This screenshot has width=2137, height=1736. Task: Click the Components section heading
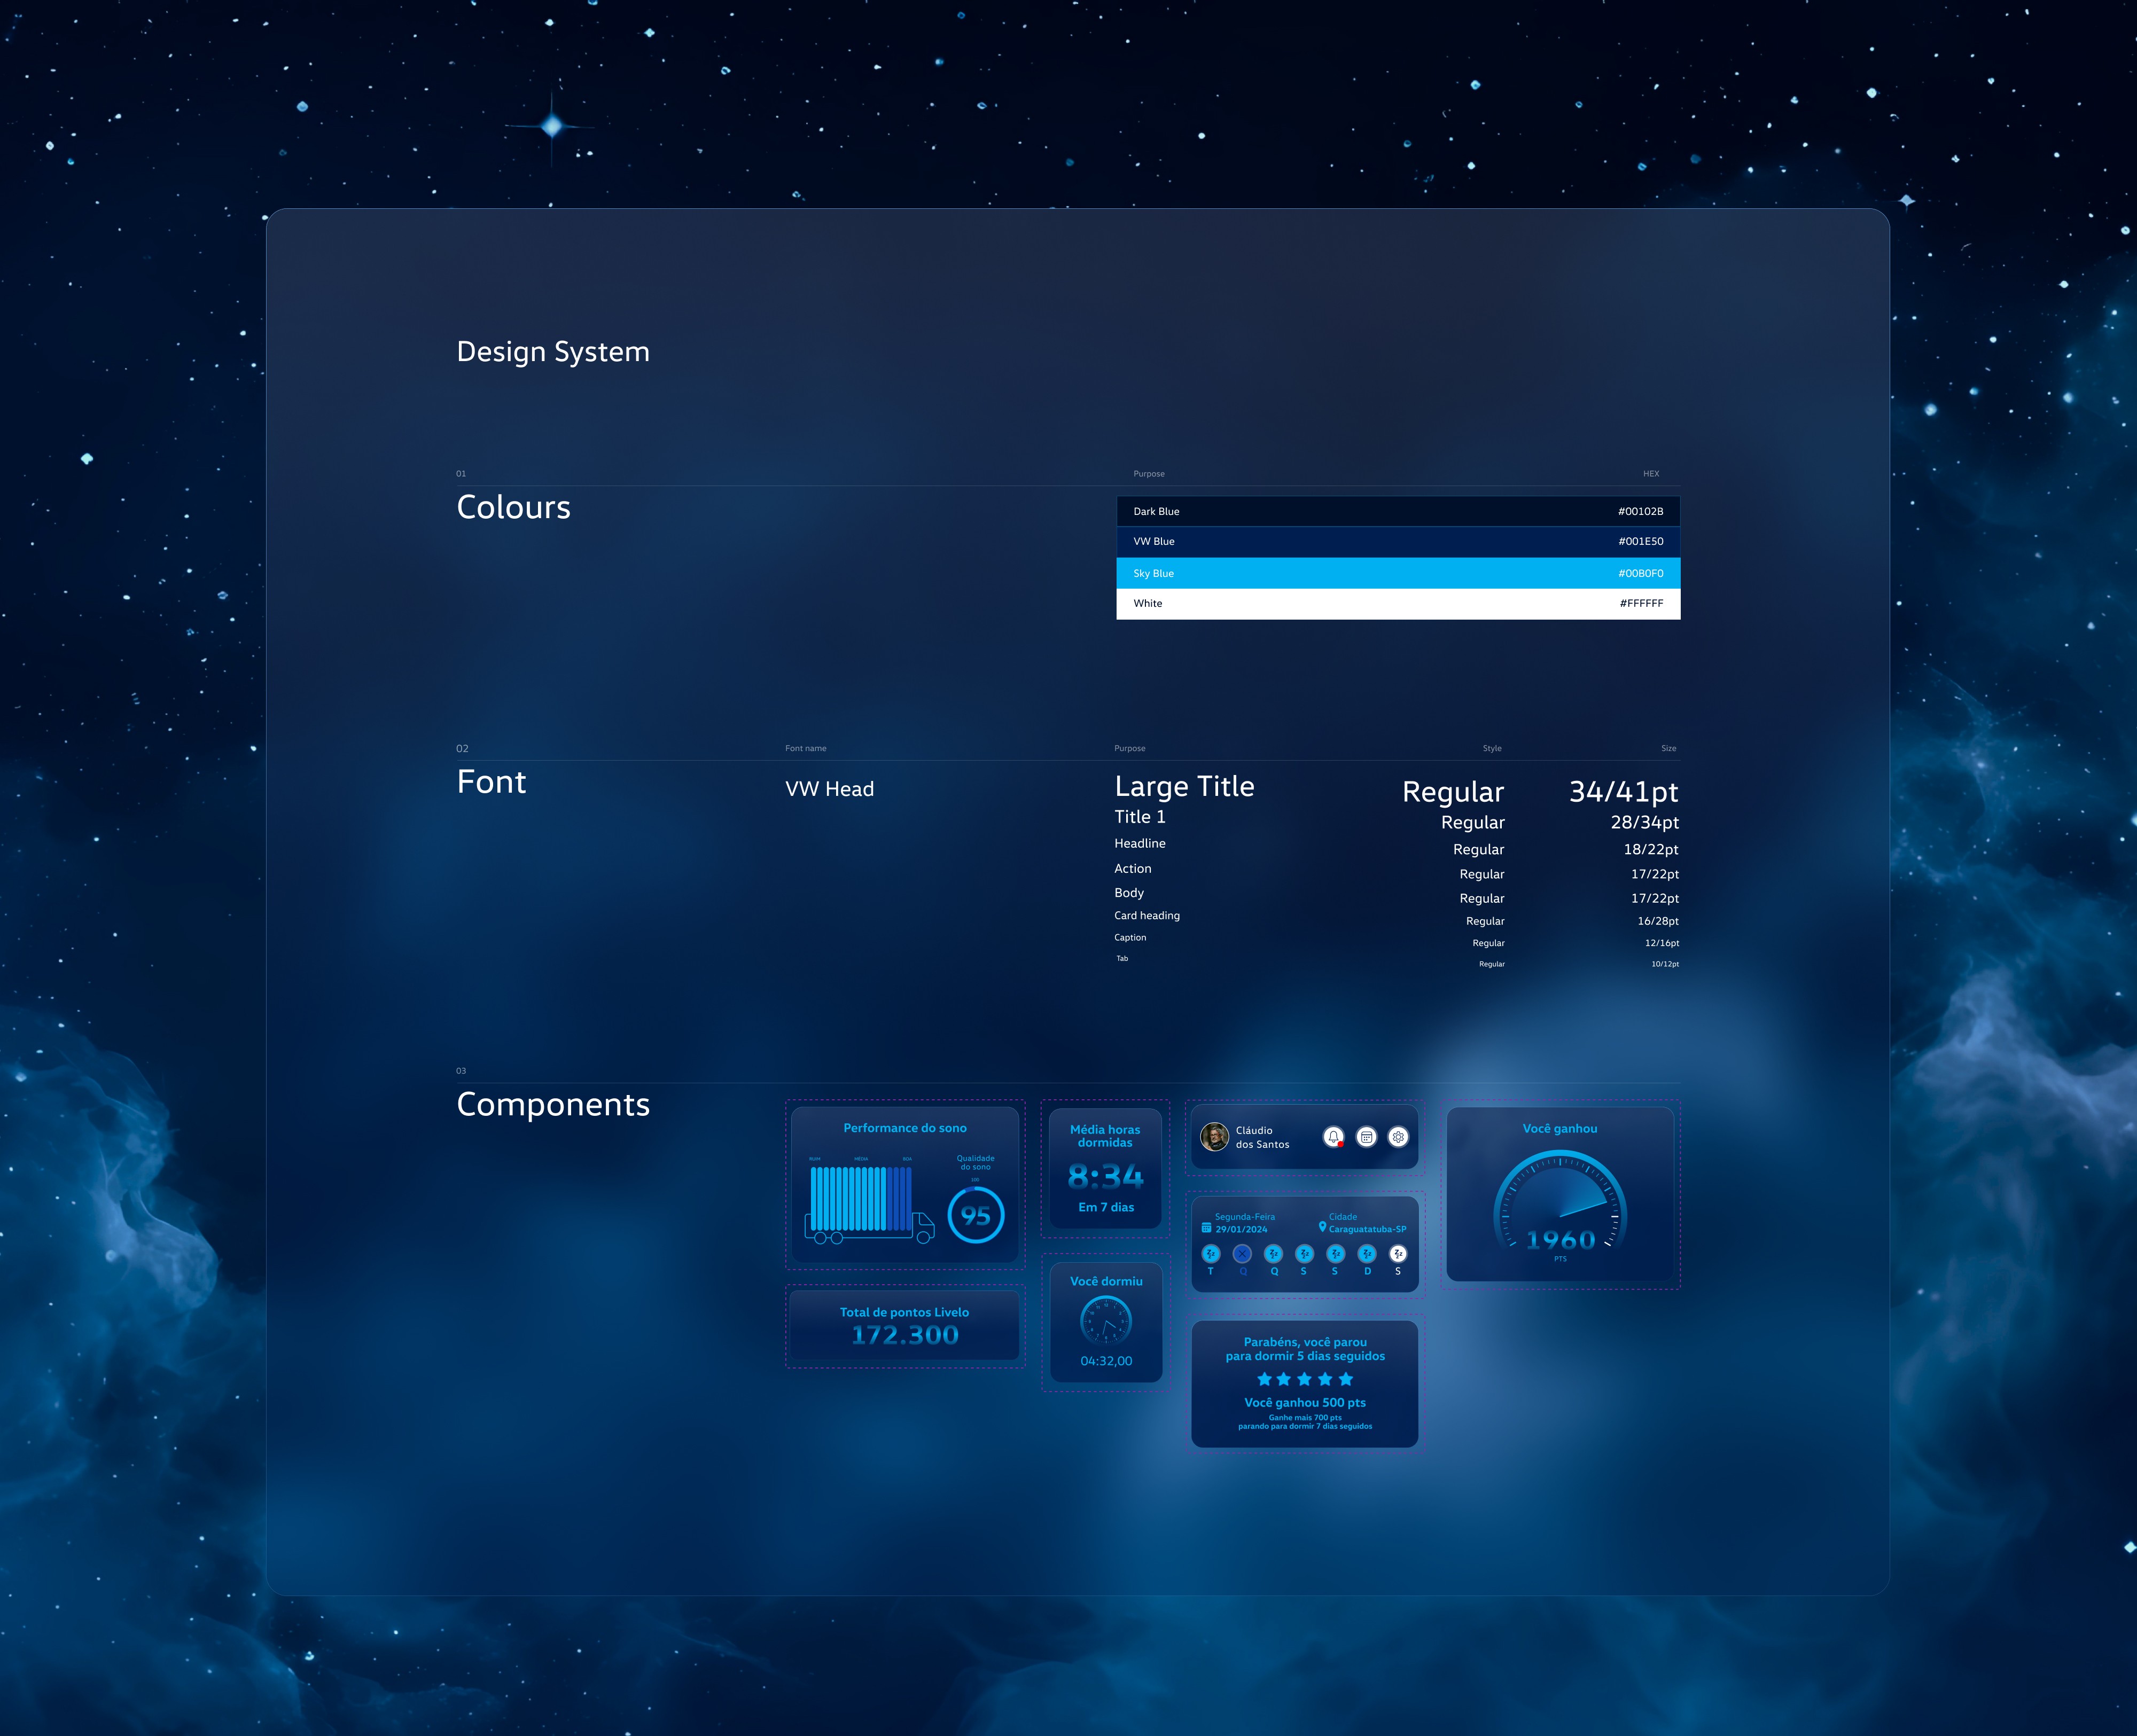point(553,1104)
